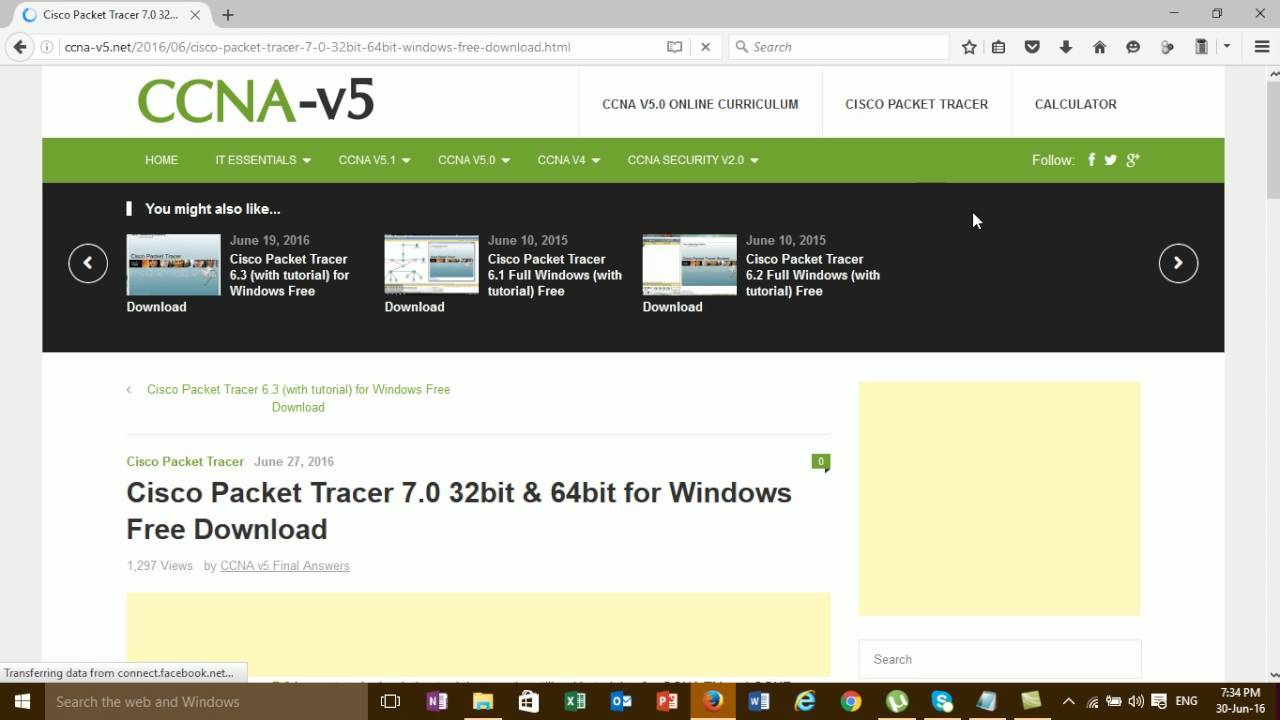Show hidden system tray icons chevron
This screenshot has height=720, width=1280.
1068,701
